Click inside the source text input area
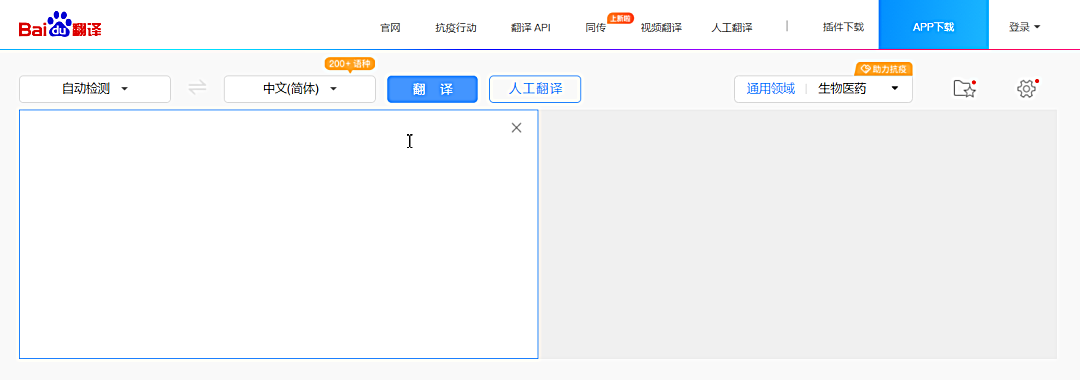1080x380 pixels. click(278, 234)
